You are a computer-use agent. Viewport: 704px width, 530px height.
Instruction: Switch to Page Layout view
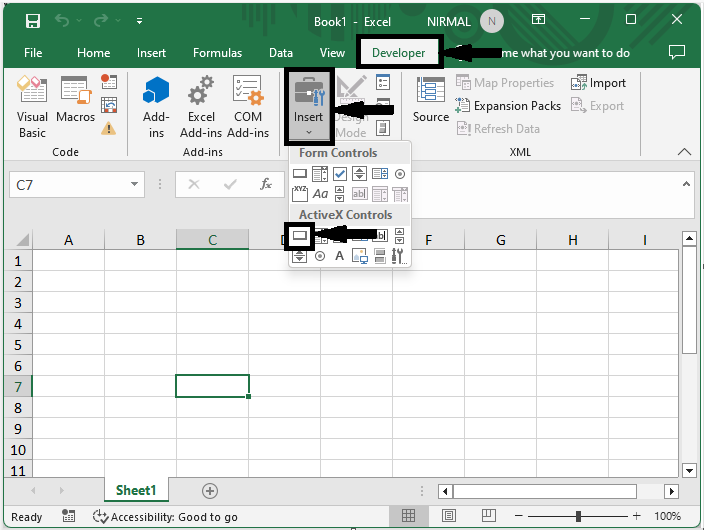449,516
